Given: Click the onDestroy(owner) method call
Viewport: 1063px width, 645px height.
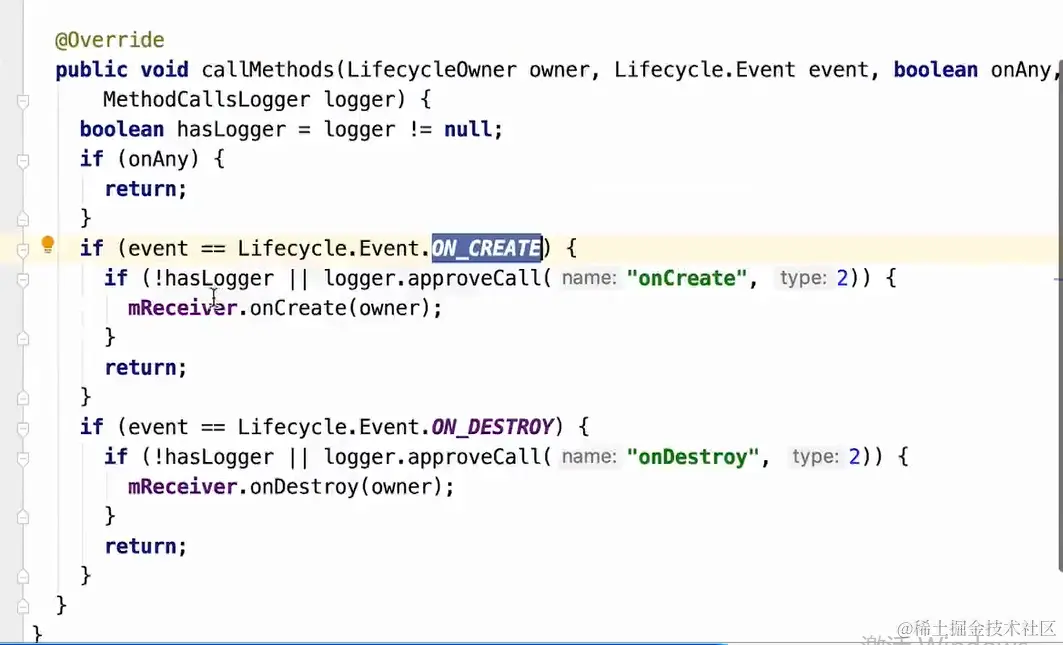Looking at the screenshot, I should (346, 487).
